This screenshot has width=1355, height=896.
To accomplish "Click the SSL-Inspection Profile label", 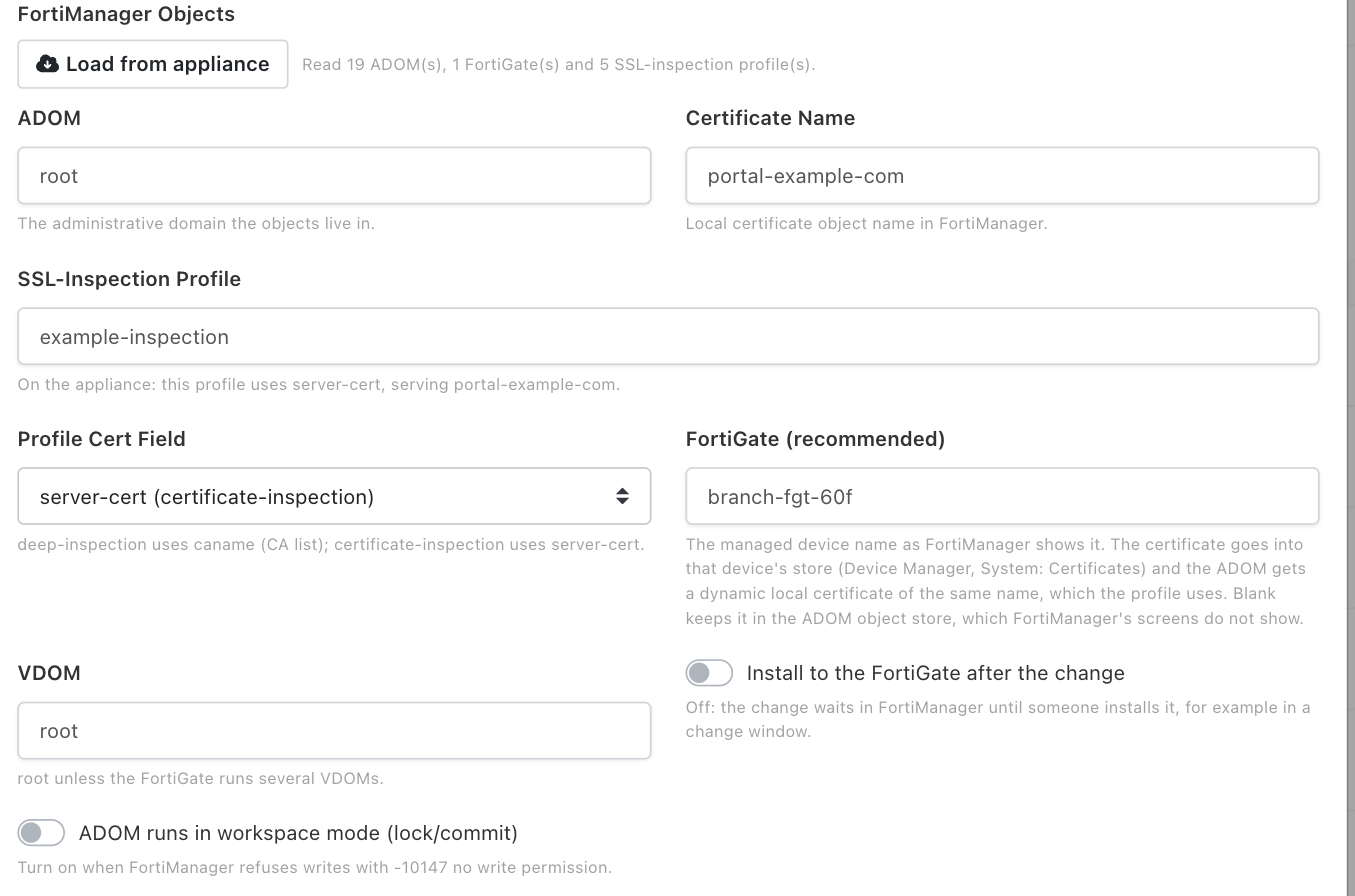I will point(129,279).
